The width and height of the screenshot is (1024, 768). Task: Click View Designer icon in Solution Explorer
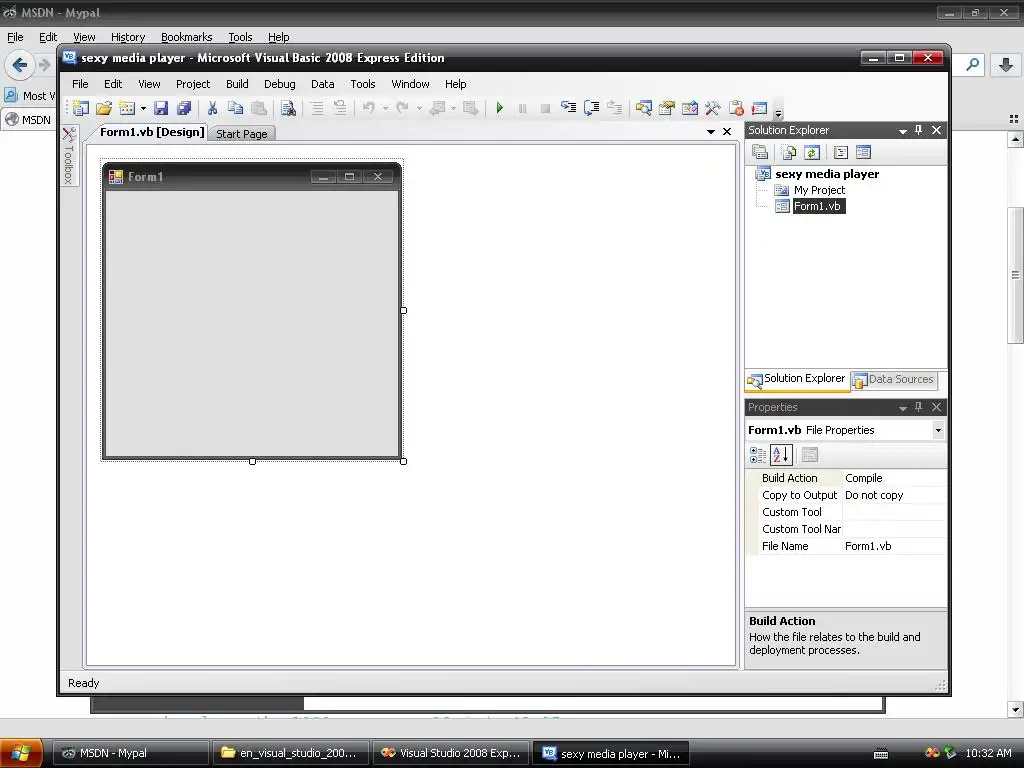(863, 152)
